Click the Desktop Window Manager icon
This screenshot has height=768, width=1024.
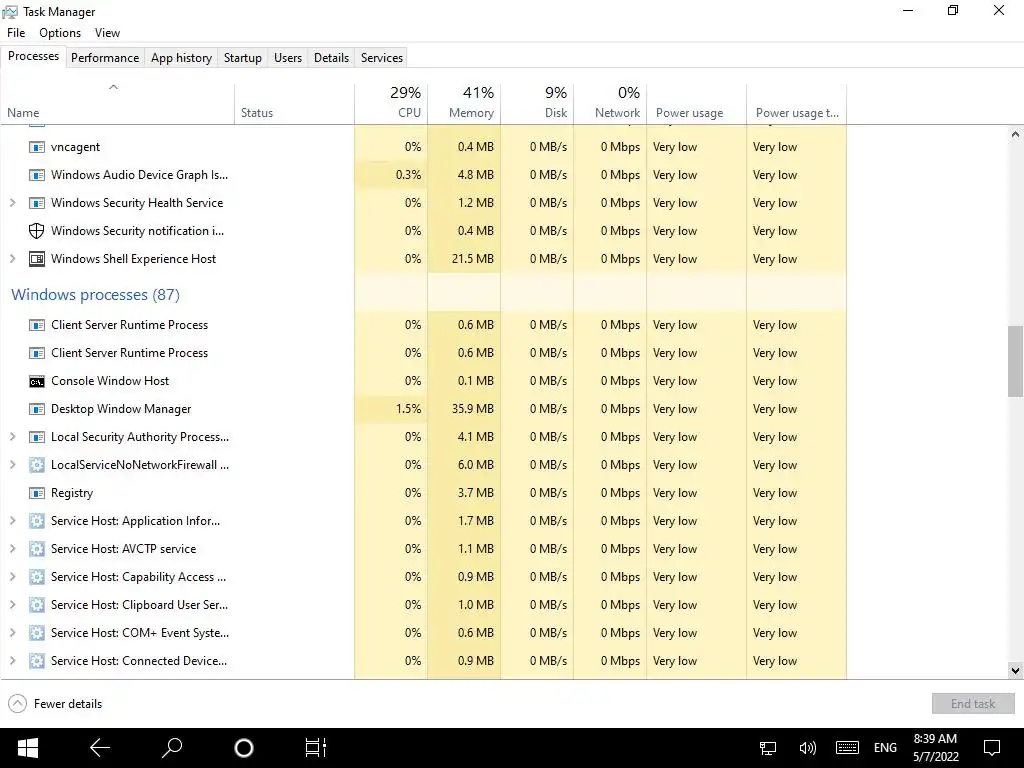pyautogui.click(x=37, y=409)
